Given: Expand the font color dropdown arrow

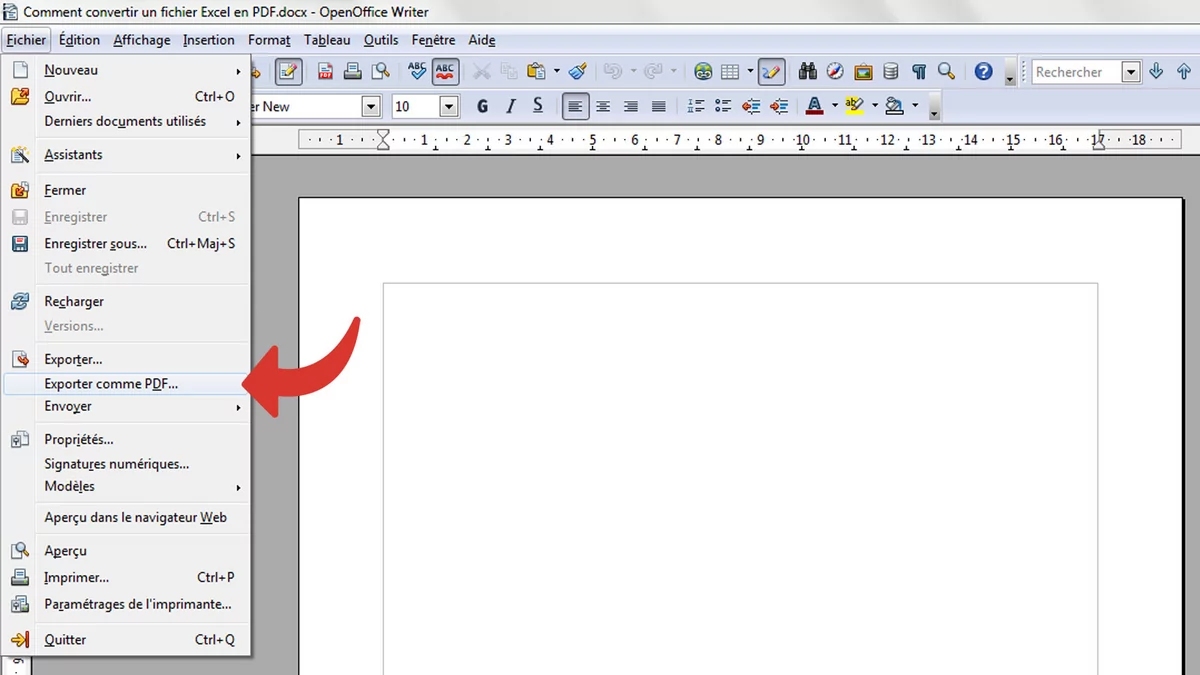Looking at the screenshot, I should coord(834,105).
